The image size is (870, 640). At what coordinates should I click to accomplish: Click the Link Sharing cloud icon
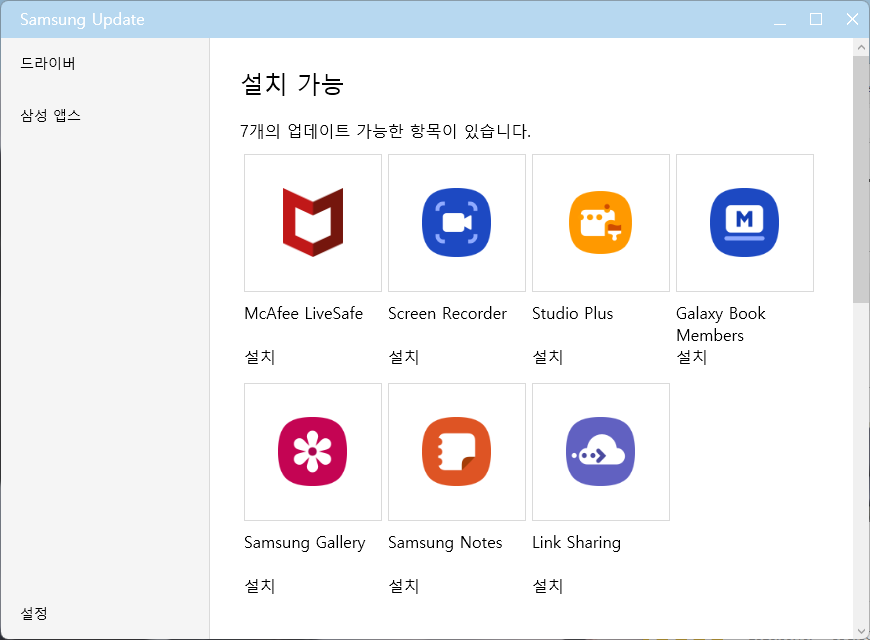click(600, 451)
